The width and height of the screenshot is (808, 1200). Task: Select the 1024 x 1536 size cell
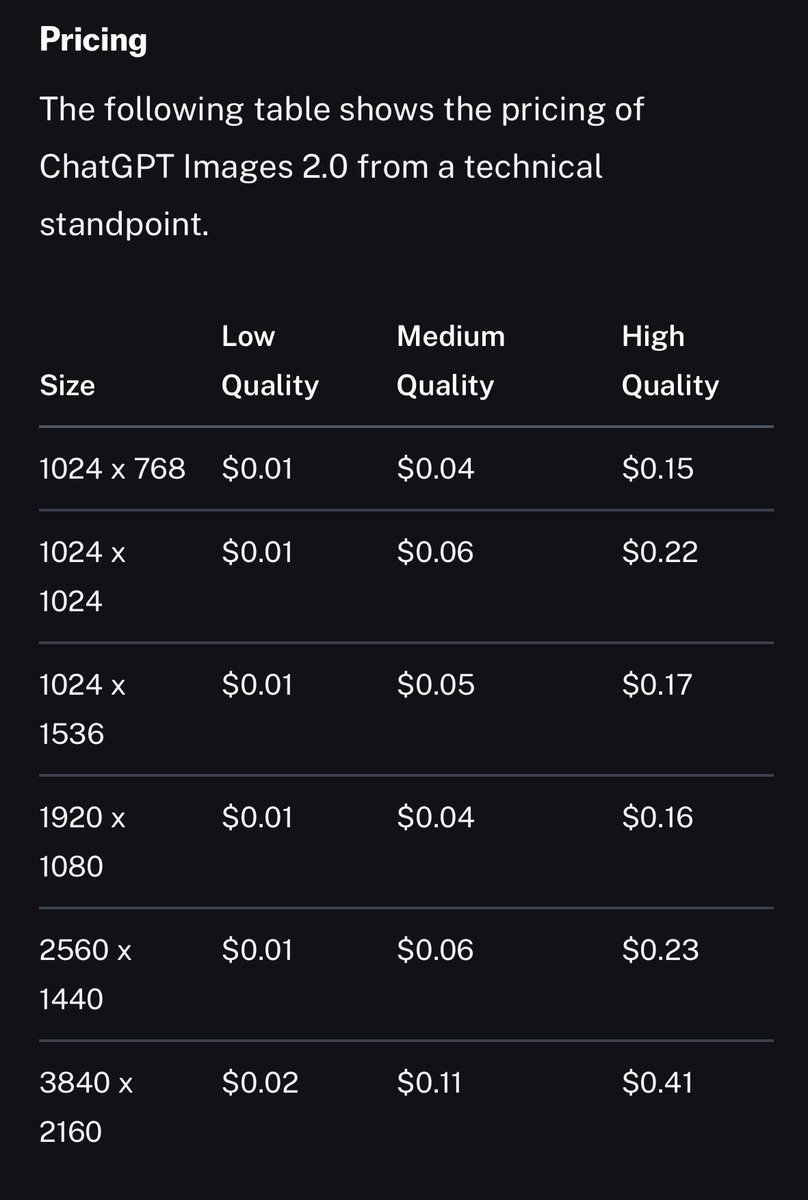(83, 709)
